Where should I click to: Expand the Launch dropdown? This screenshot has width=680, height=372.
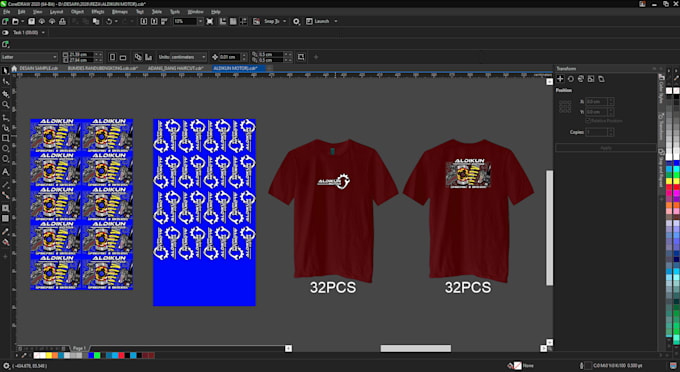336,21
